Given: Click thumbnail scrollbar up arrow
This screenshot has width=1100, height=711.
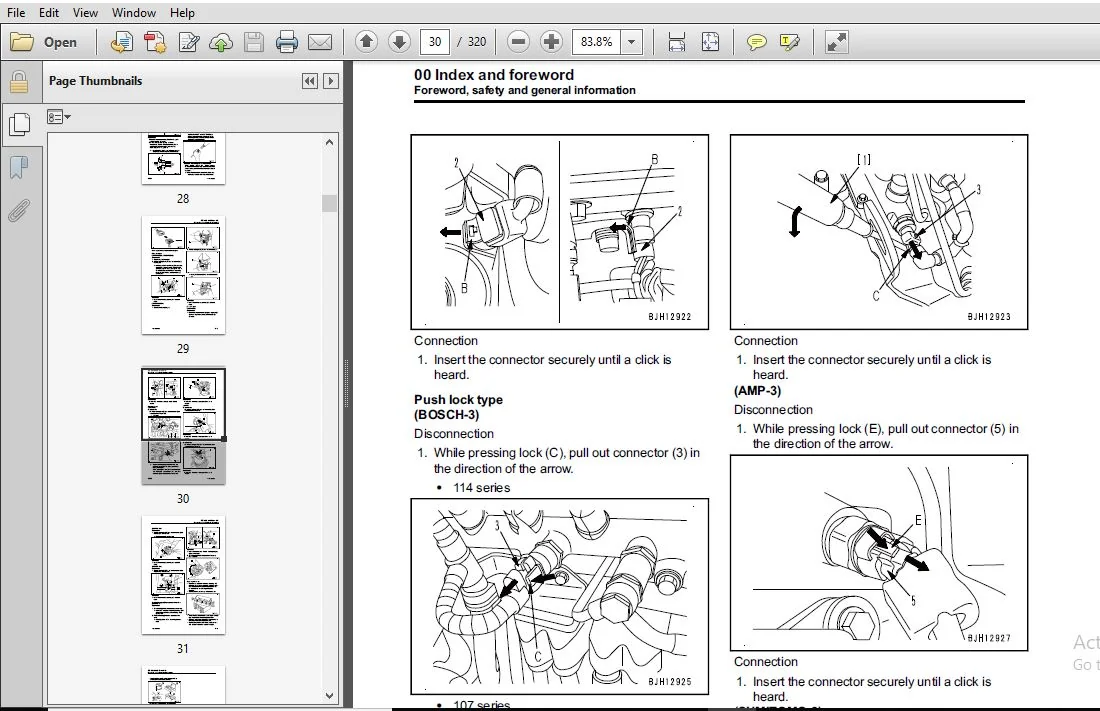Looking at the screenshot, I should [x=329, y=142].
